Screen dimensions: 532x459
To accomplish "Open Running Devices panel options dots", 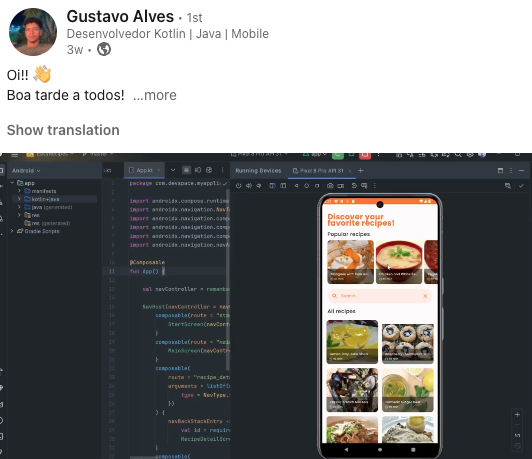I will (511, 171).
